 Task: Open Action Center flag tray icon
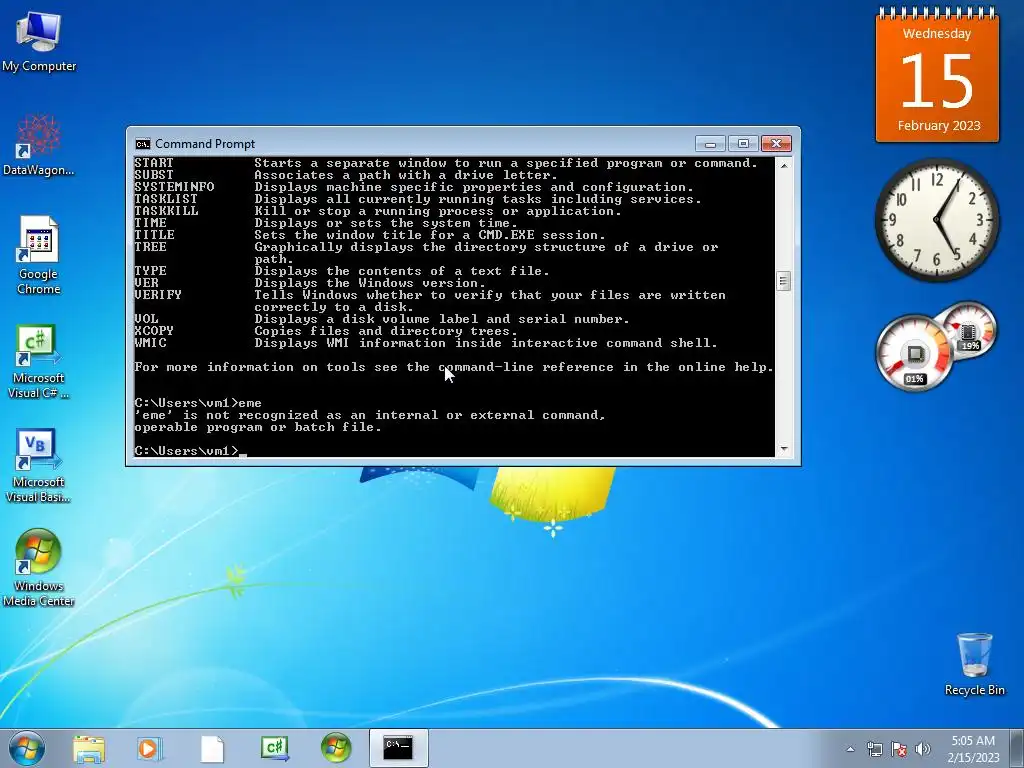click(899, 749)
